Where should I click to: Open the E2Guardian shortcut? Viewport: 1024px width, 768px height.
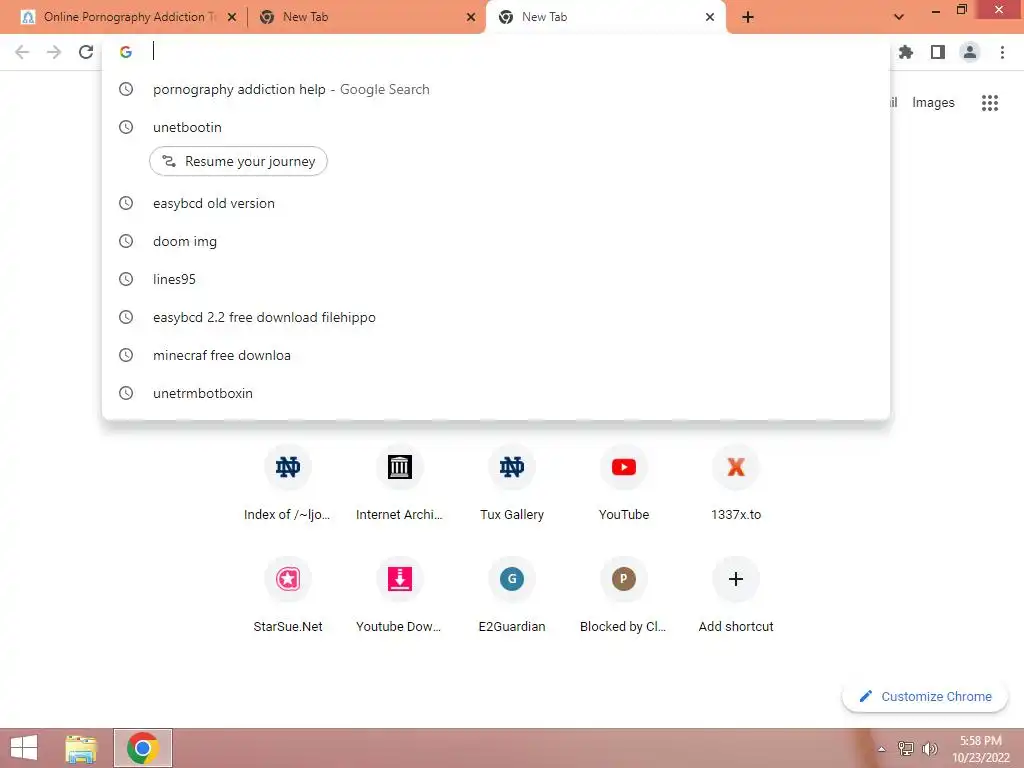(512, 596)
